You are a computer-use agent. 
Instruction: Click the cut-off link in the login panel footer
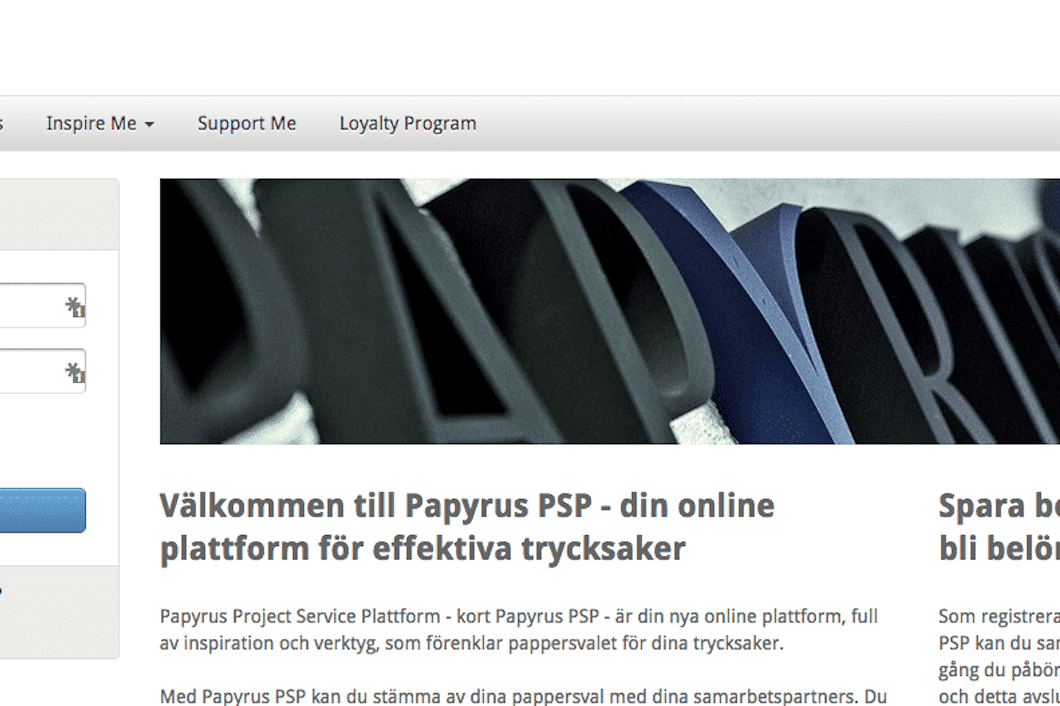(1, 592)
